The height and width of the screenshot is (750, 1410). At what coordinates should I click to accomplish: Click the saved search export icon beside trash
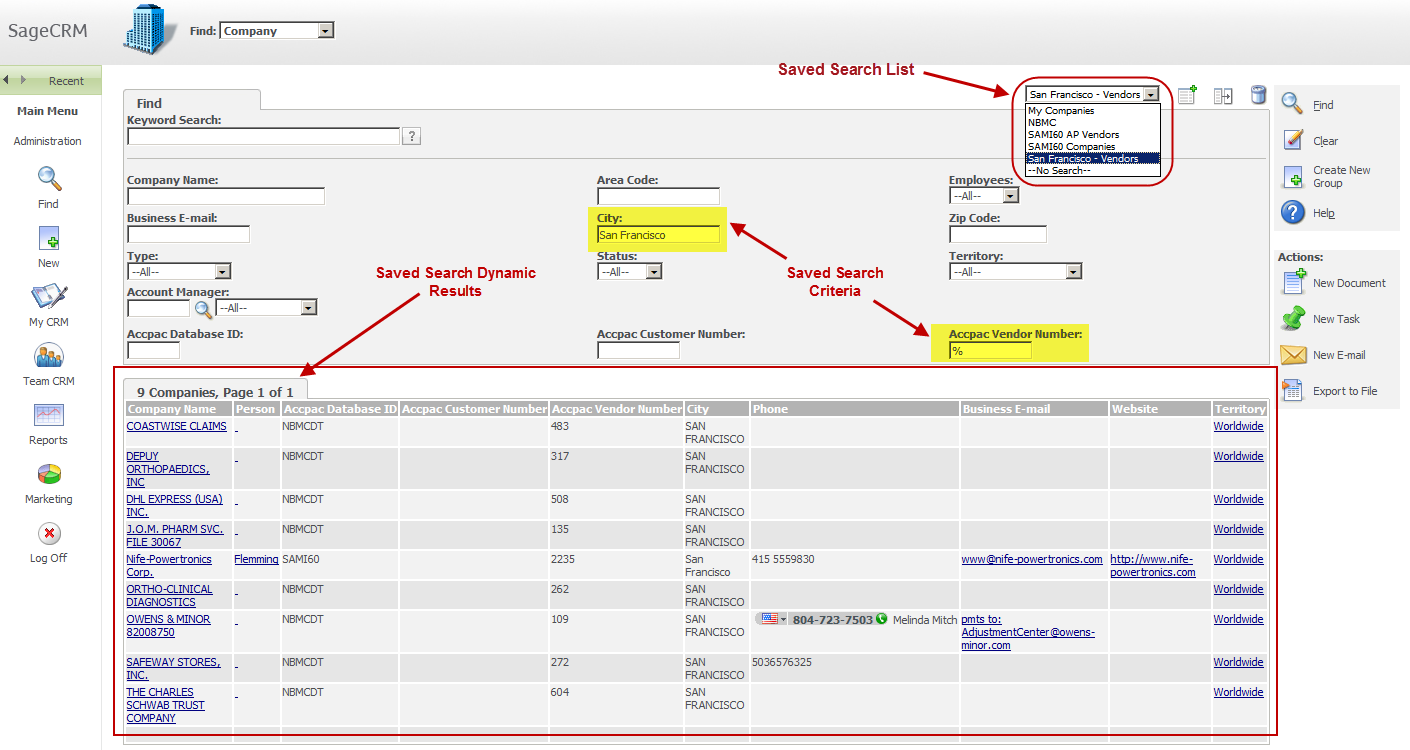[1223, 96]
